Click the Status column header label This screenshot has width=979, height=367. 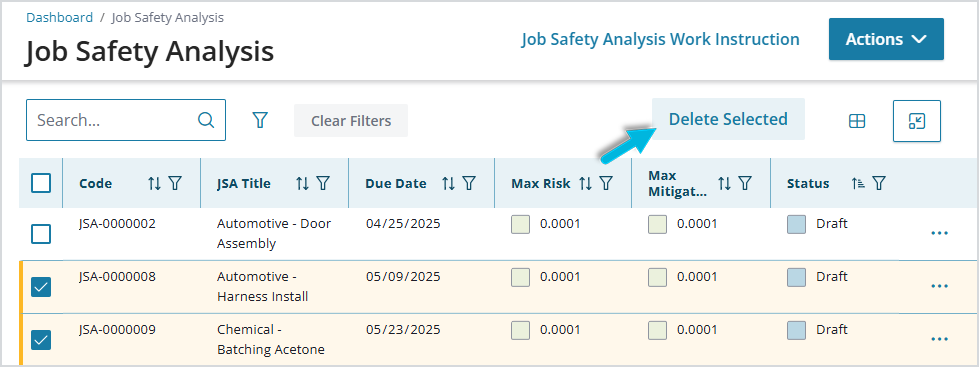(x=808, y=184)
